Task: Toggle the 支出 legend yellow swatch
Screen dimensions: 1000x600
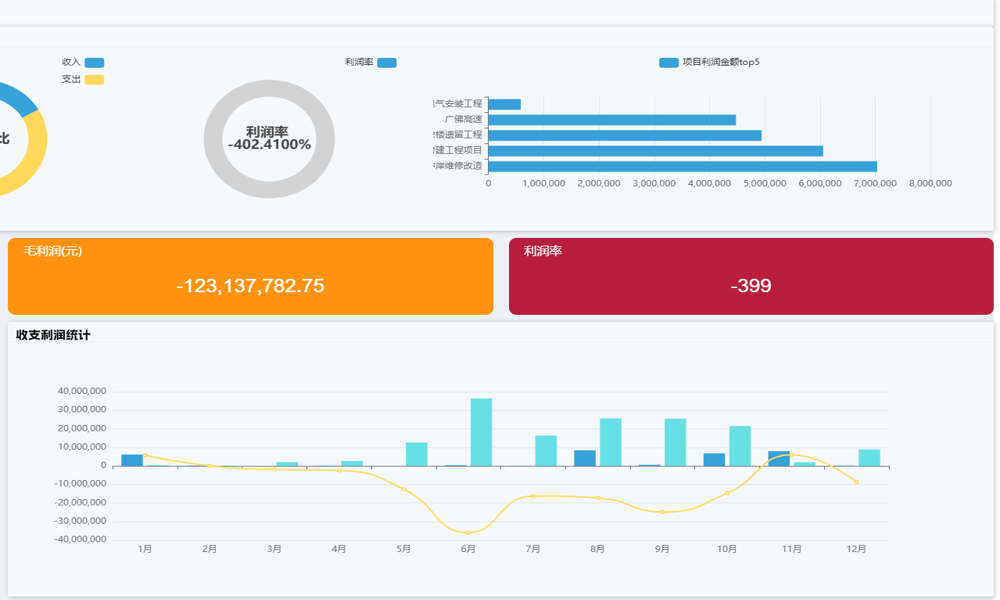Action: click(x=94, y=79)
